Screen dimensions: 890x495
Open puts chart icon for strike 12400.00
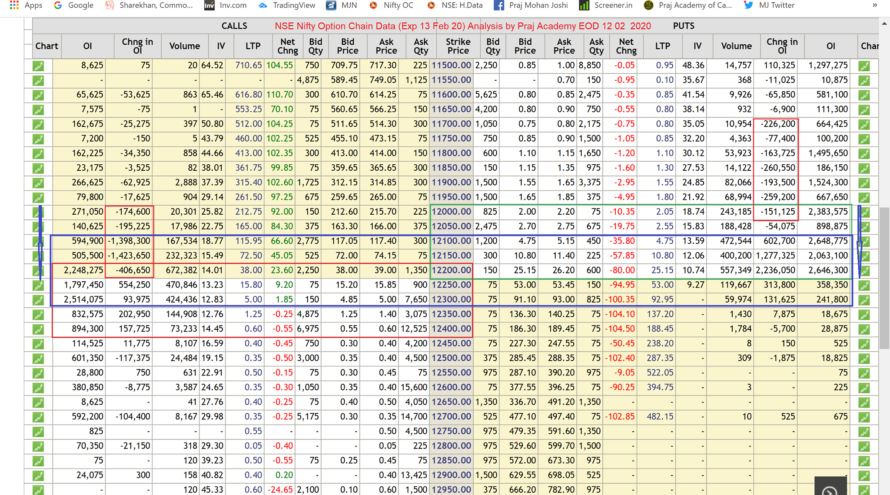(x=864, y=329)
